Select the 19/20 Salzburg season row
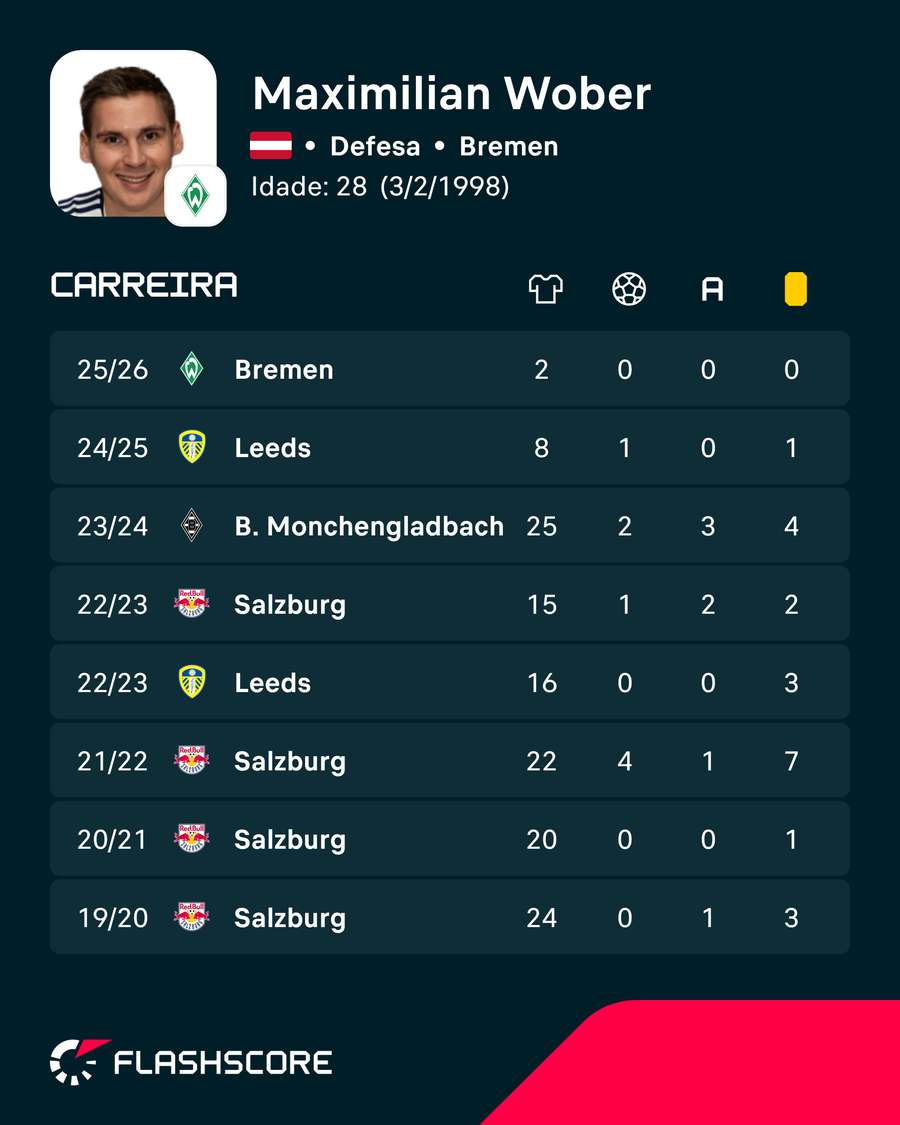This screenshot has height=1125, width=900. pos(449,917)
